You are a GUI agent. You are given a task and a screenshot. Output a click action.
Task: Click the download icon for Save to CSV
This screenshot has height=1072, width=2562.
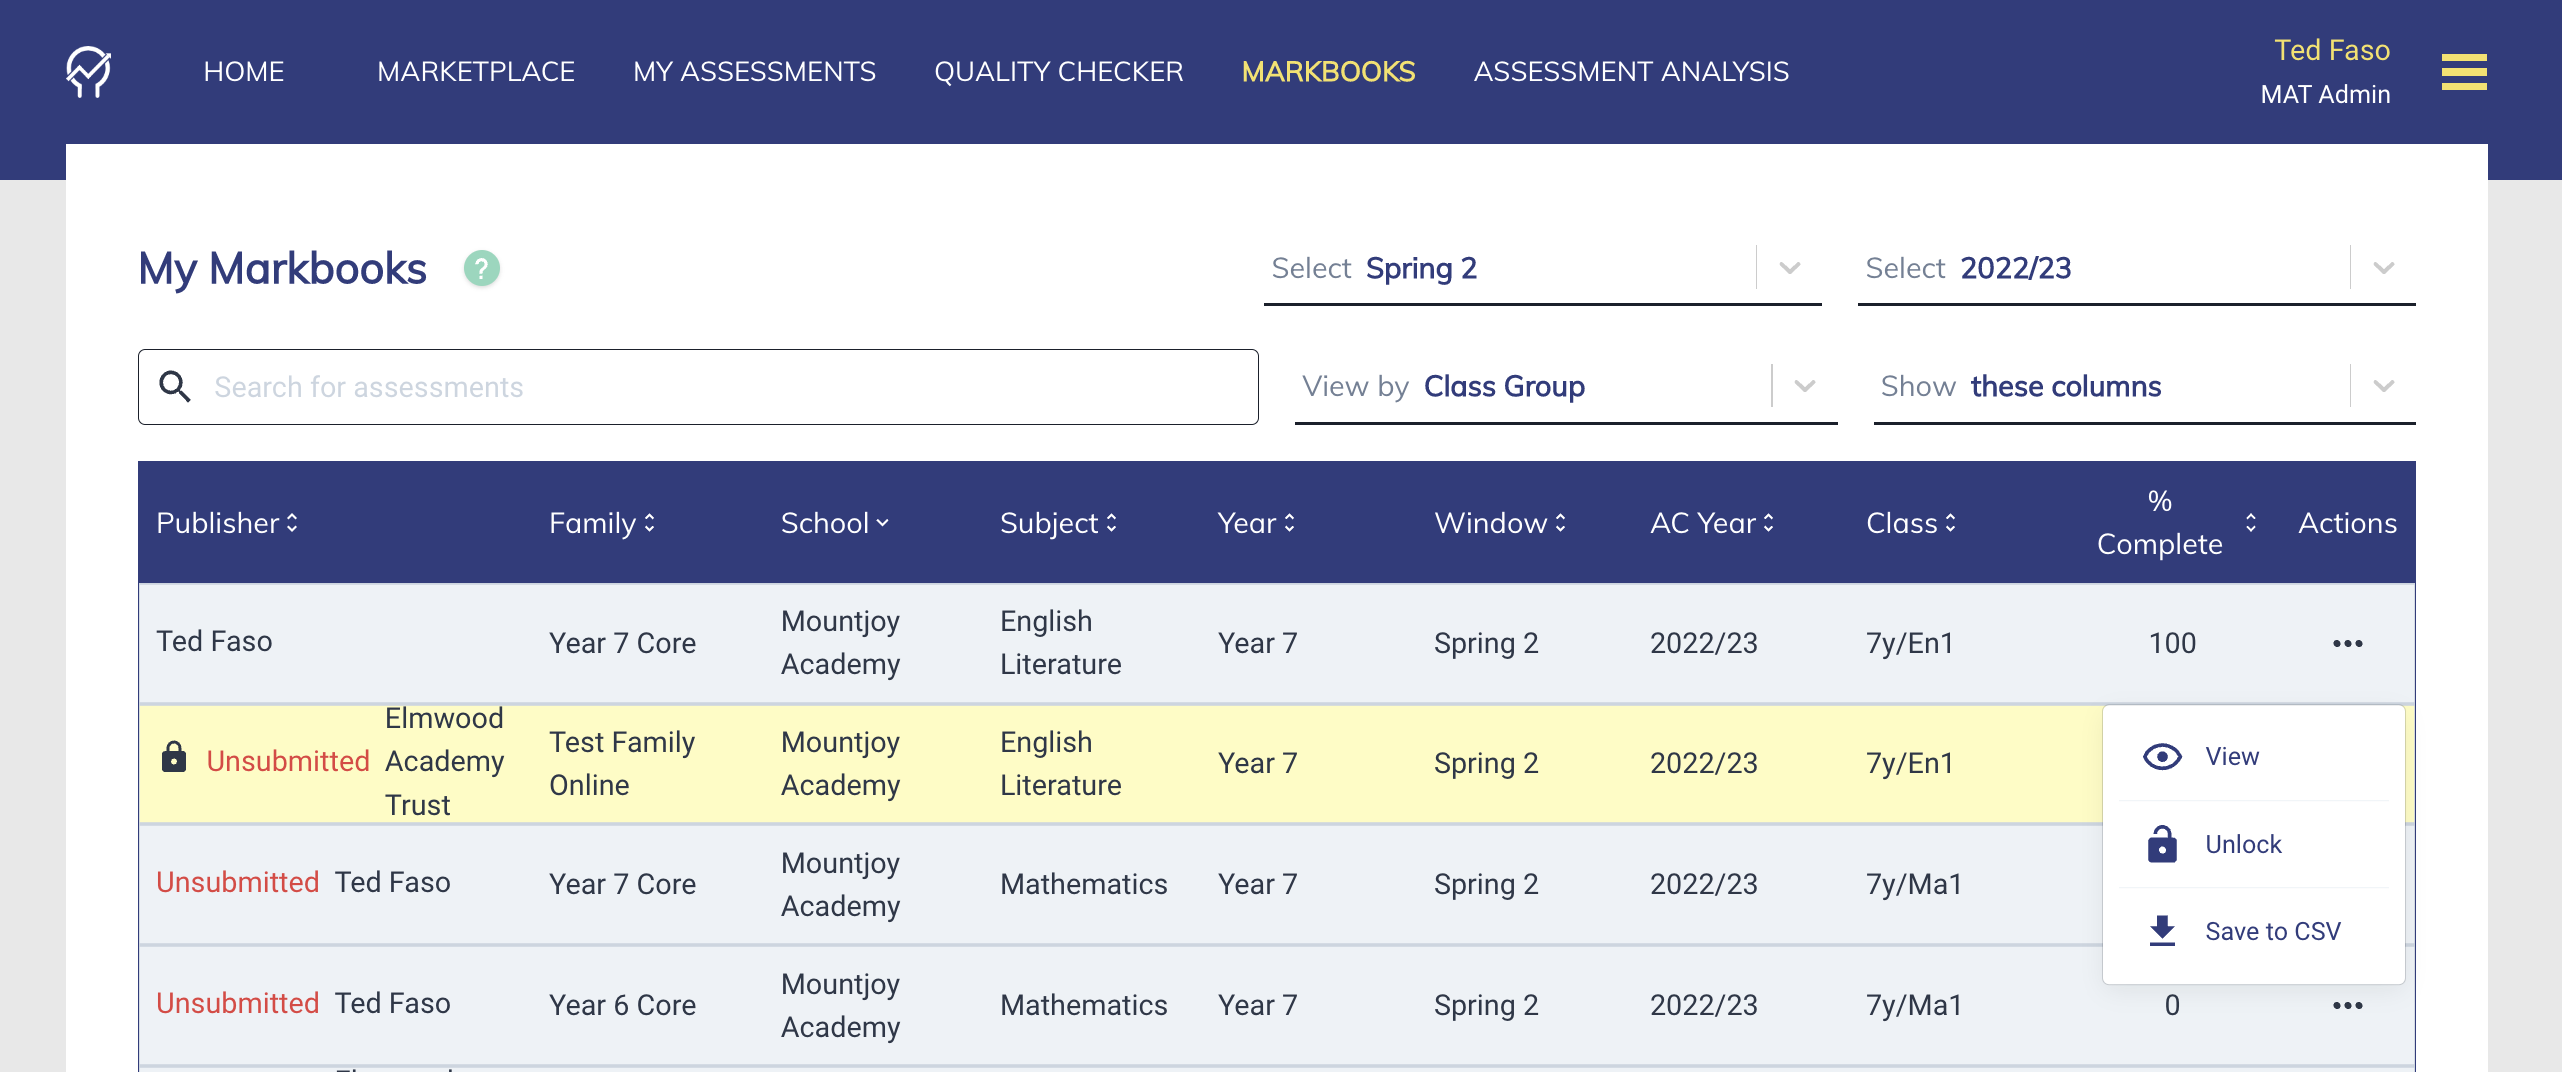point(2162,931)
